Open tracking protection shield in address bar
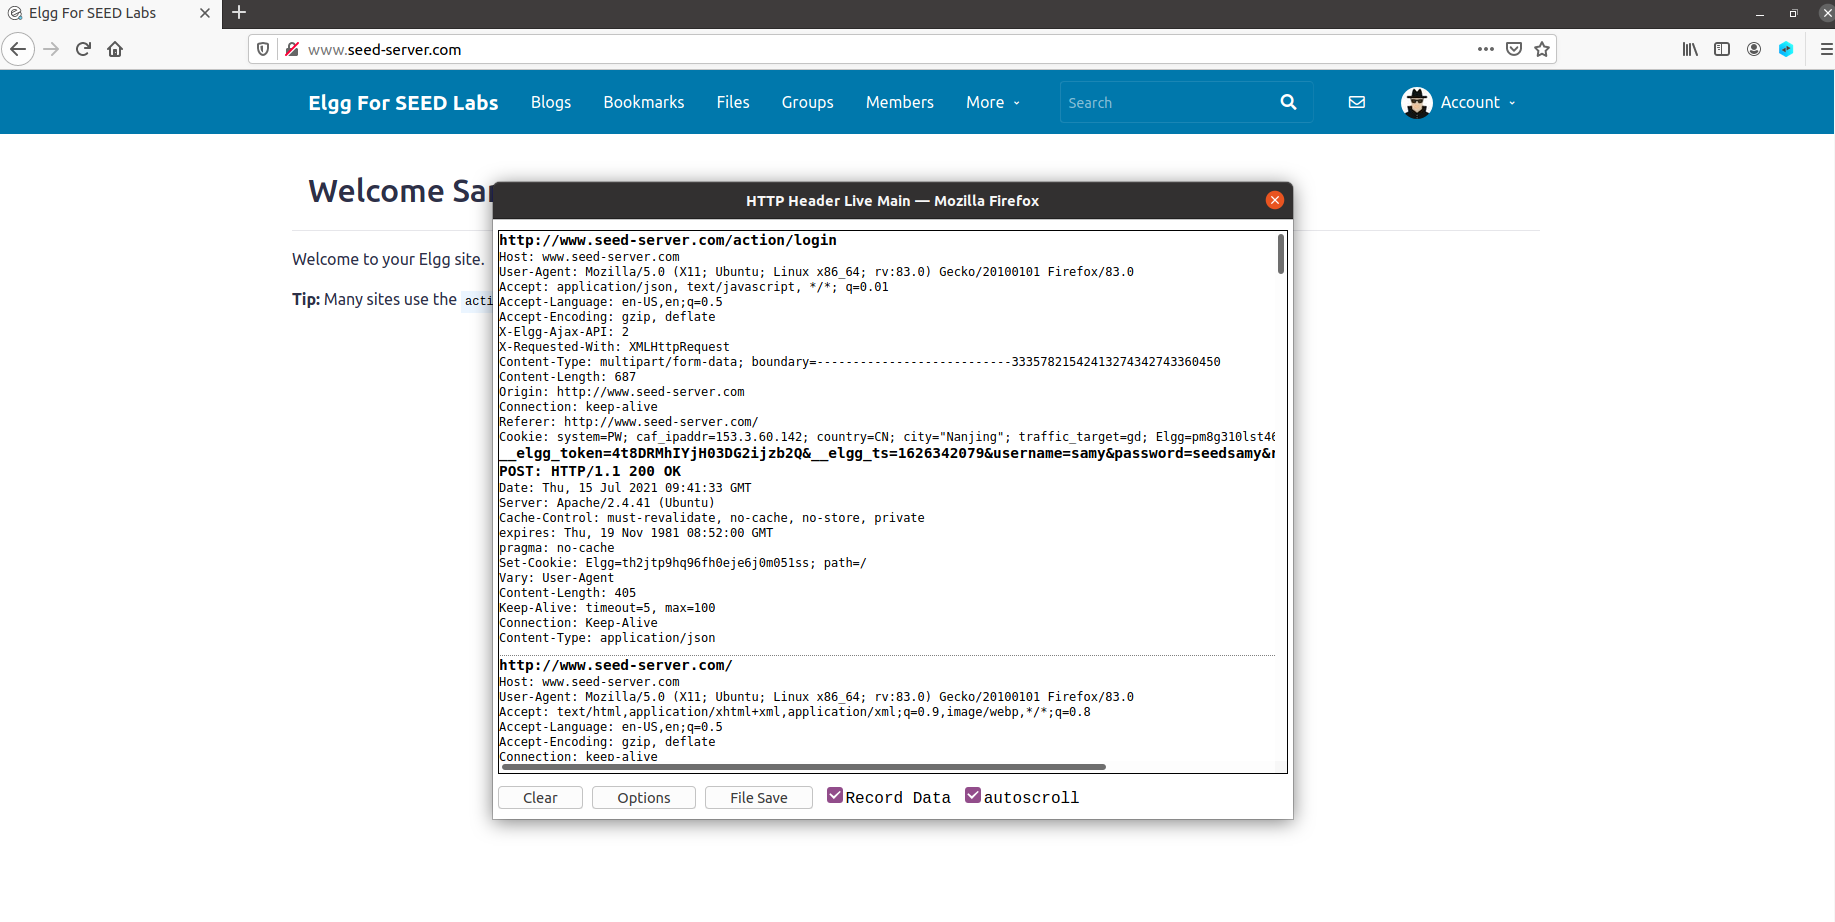This screenshot has height=922, width=1835. (x=263, y=49)
